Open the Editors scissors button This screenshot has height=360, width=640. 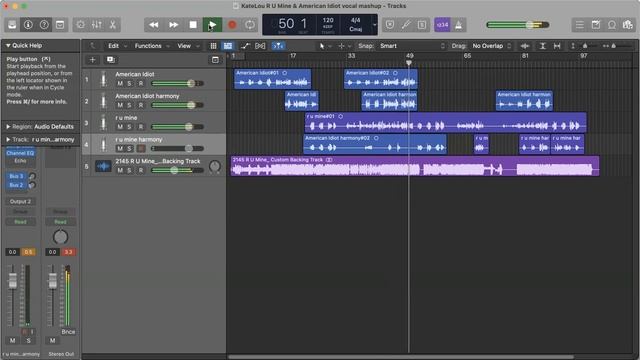(x=113, y=25)
